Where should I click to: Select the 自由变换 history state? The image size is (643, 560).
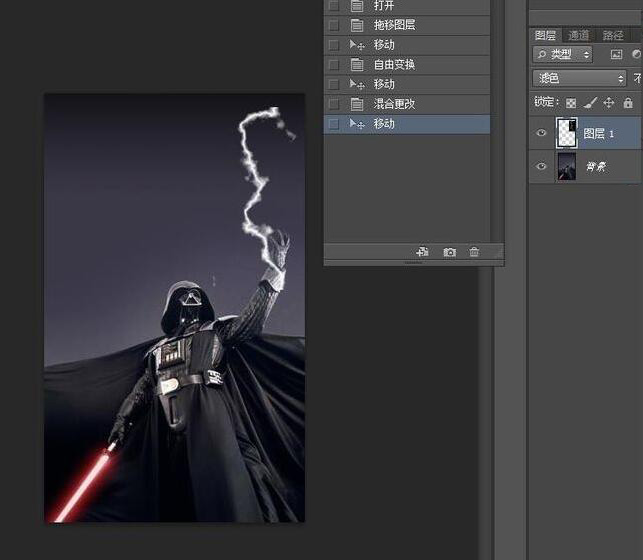pyautogui.click(x=407, y=65)
